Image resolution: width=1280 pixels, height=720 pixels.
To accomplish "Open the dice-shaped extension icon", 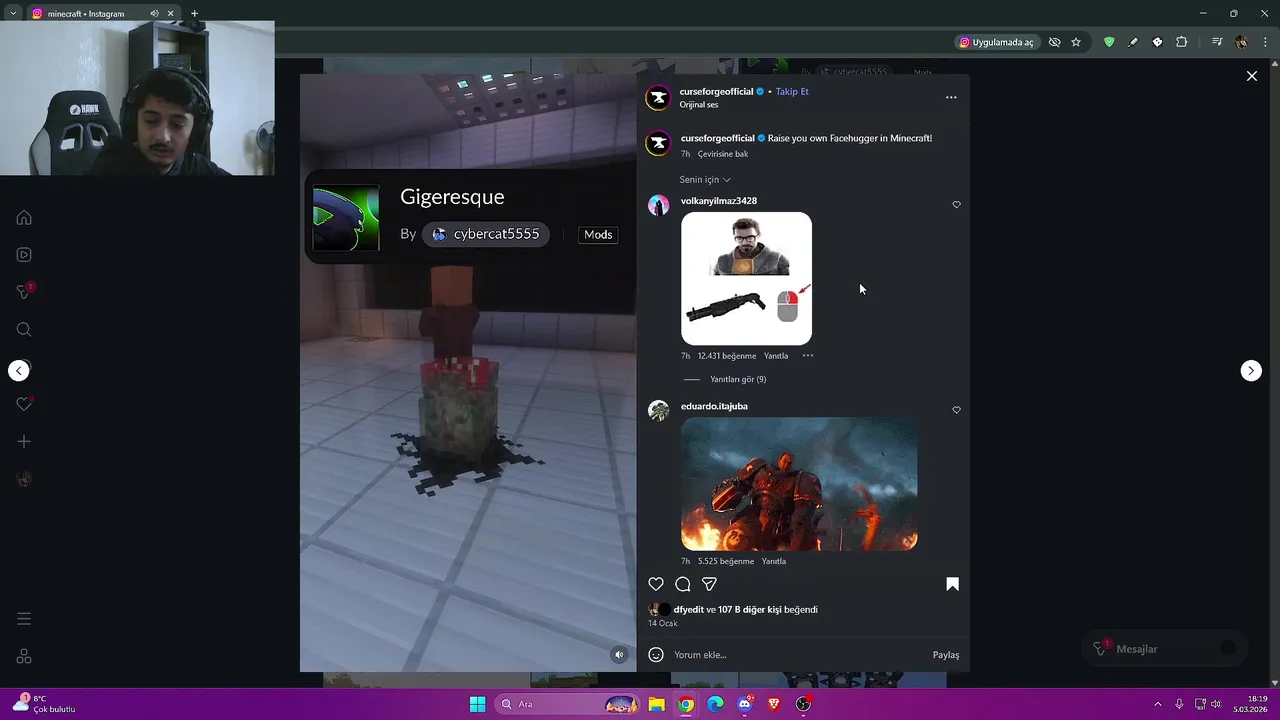I will pyautogui.click(x=1157, y=42).
